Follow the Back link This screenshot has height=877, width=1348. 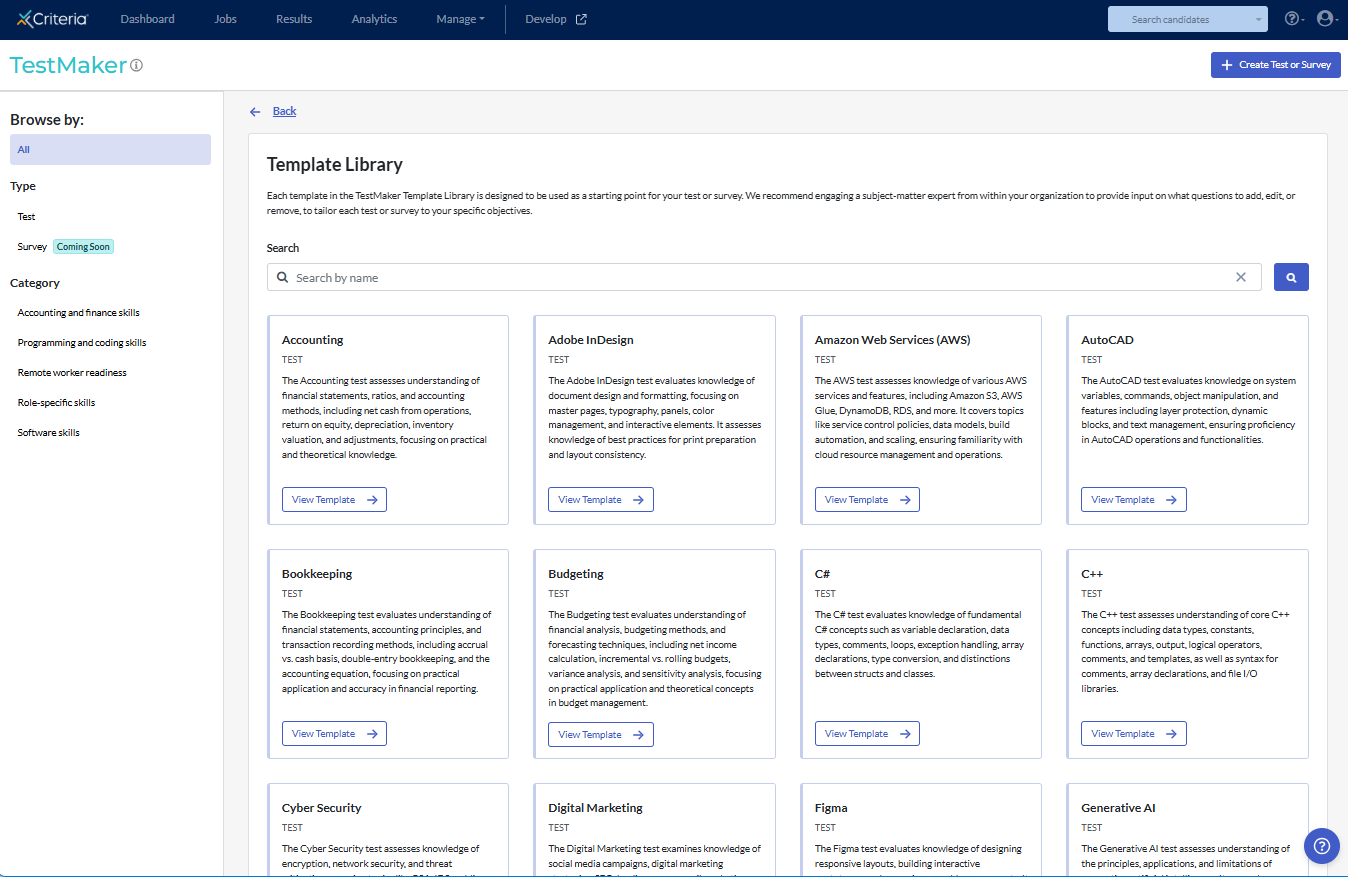coord(285,112)
